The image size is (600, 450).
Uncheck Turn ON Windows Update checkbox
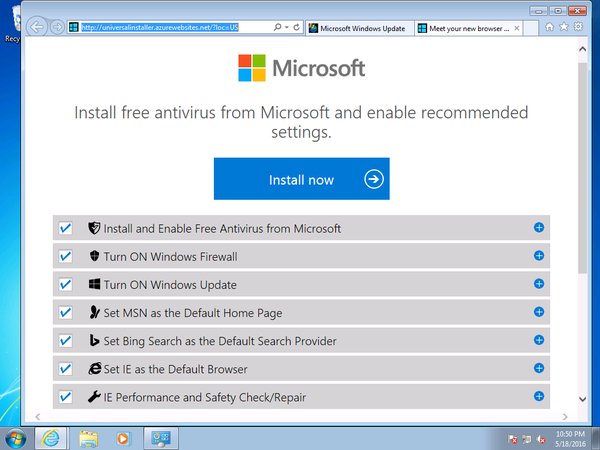(x=65, y=284)
